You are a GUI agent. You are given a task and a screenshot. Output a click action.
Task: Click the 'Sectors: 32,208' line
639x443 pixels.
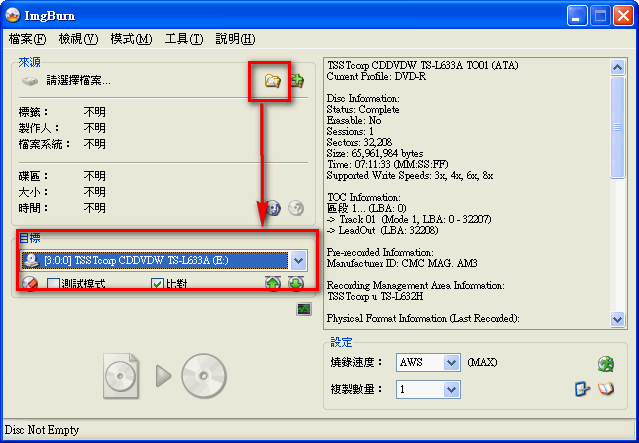click(x=359, y=143)
